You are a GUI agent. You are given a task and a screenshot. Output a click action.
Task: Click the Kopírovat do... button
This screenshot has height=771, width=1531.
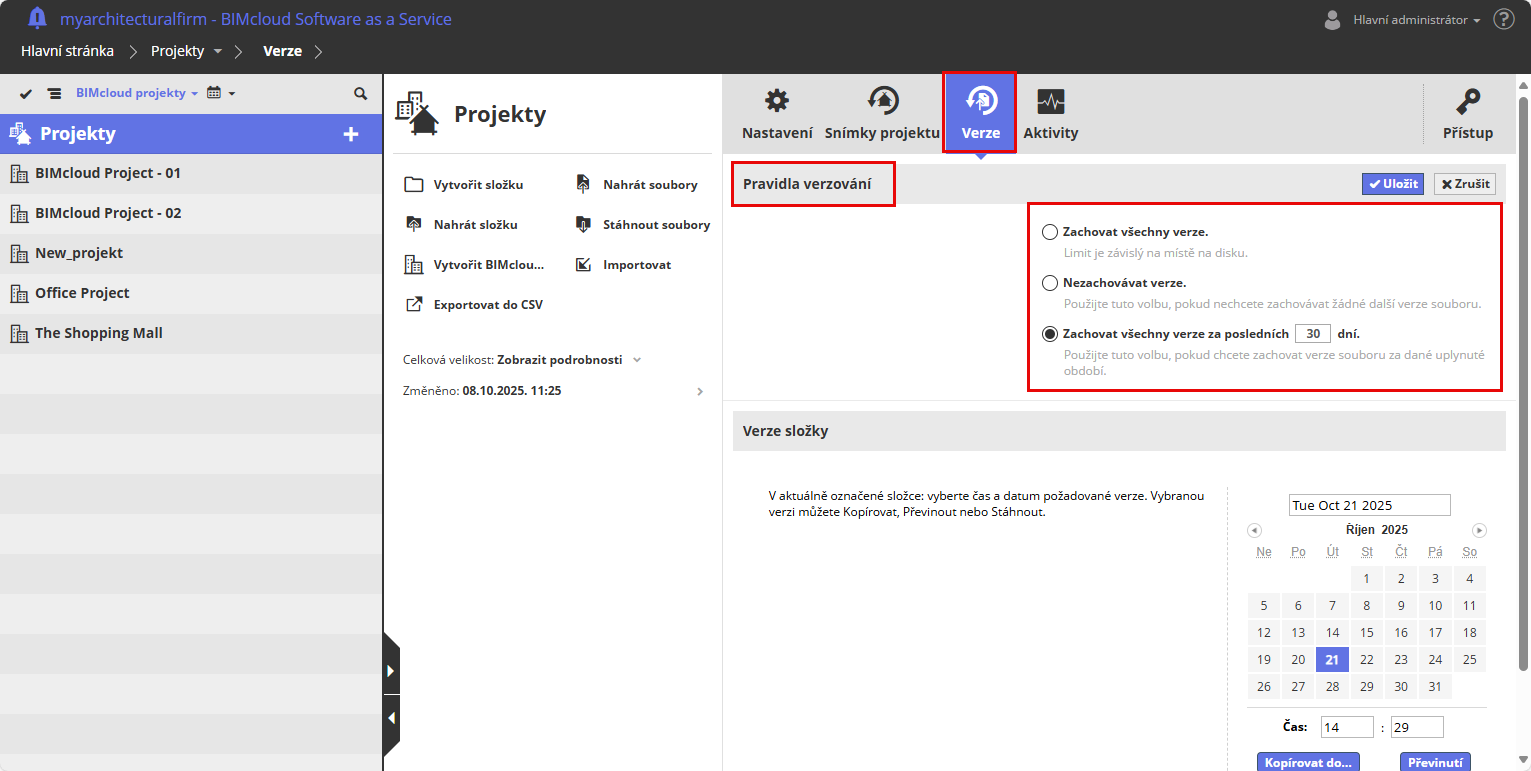[x=1309, y=762]
